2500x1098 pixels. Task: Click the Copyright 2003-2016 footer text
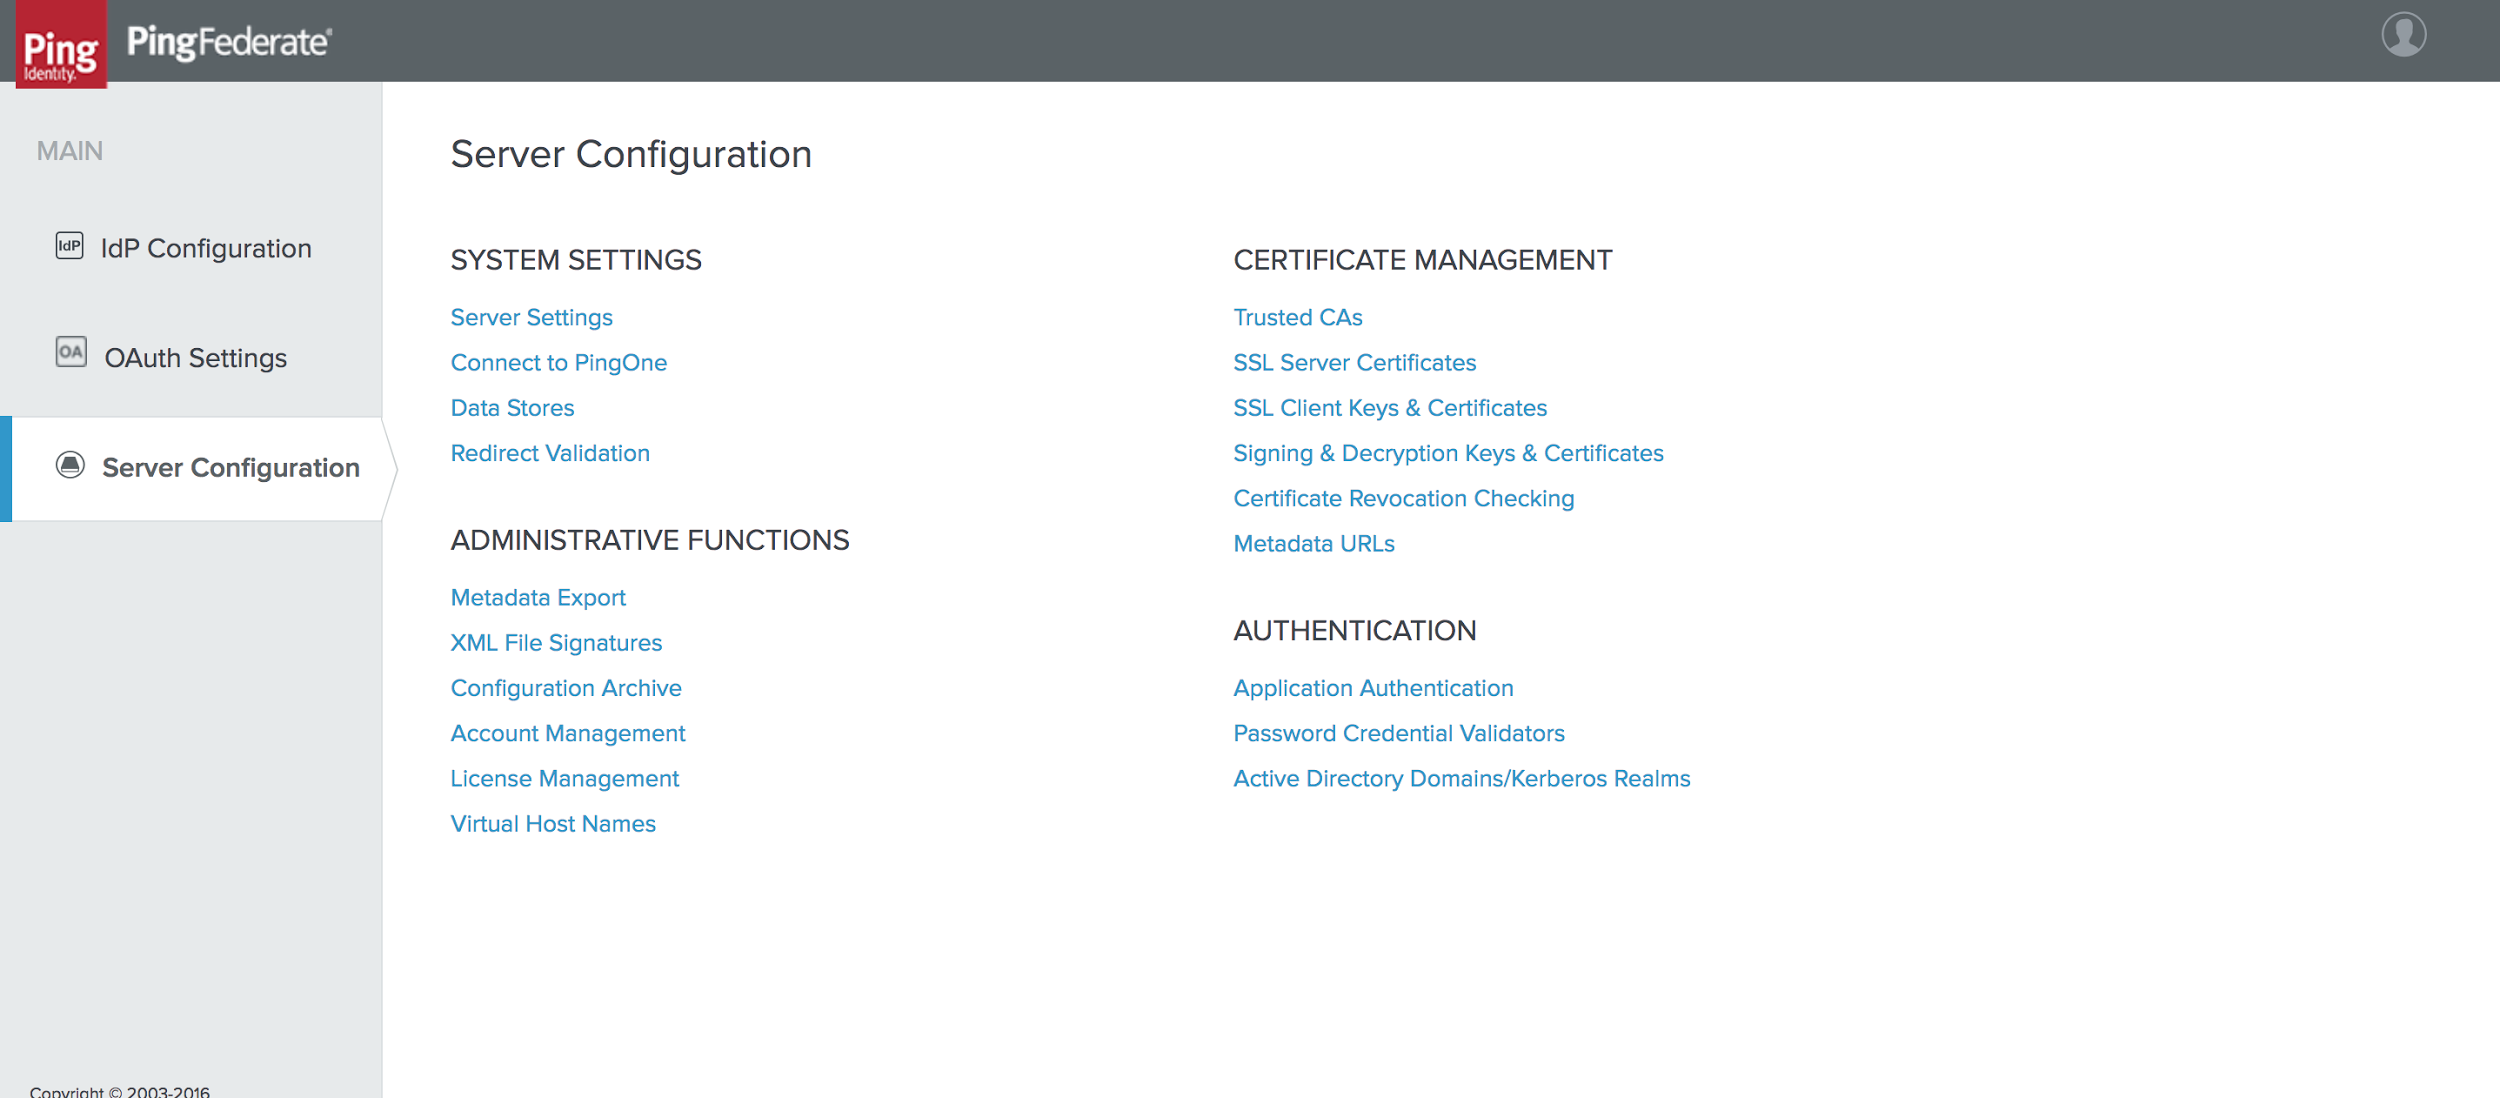pyautogui.click(x=120, y=1091)
